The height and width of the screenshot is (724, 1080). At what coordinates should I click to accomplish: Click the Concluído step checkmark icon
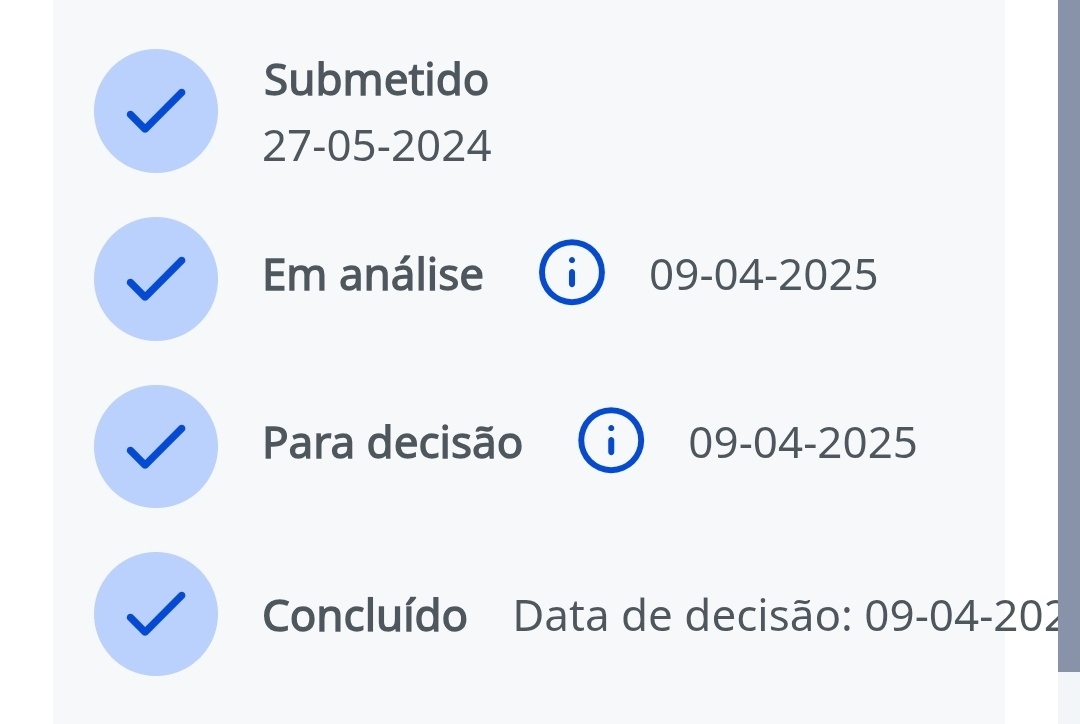156,614
